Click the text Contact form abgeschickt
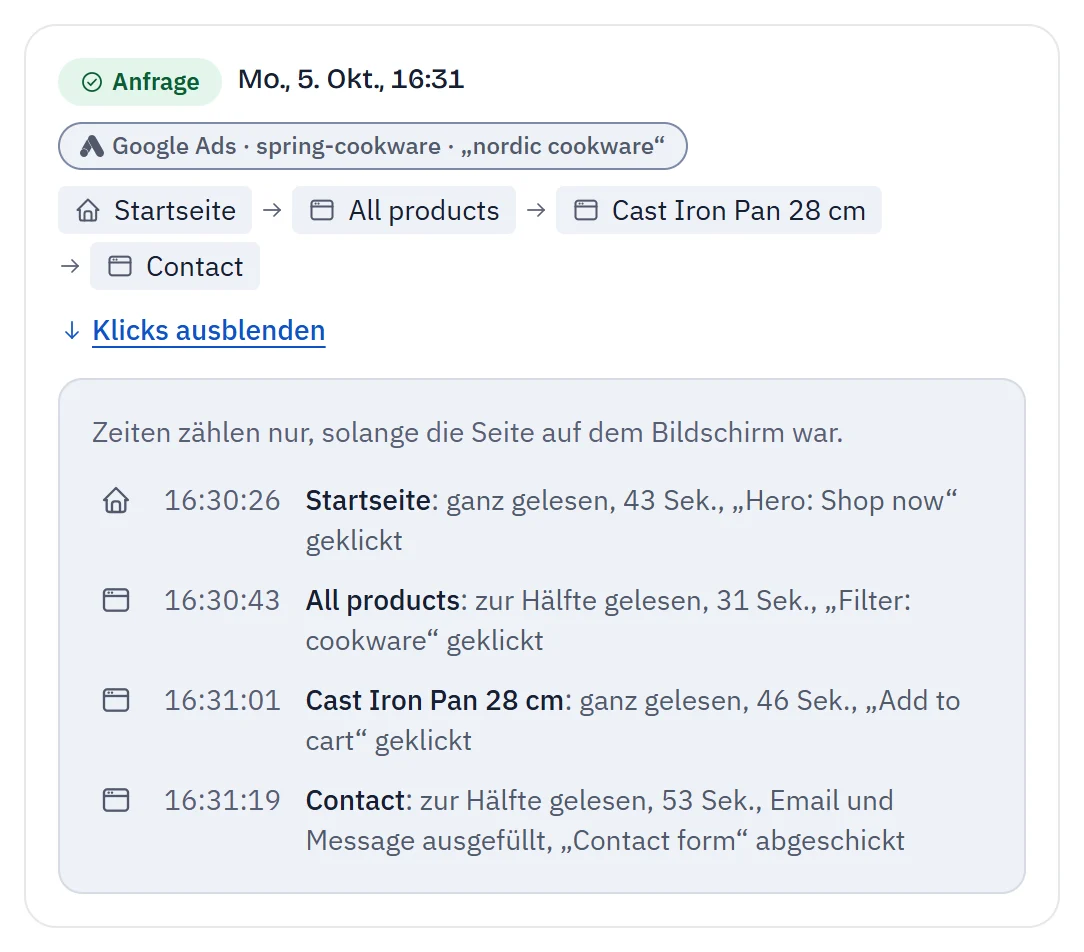The width and height of the screenshot is (1084, 952). 733,841
